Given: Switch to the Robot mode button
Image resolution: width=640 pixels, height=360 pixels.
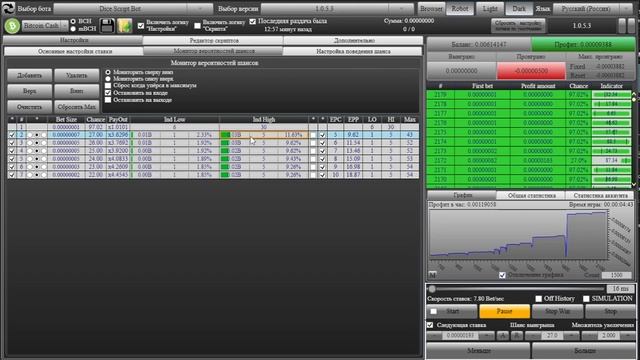Looking at the screenshot, I should click(x=460, y=9).
